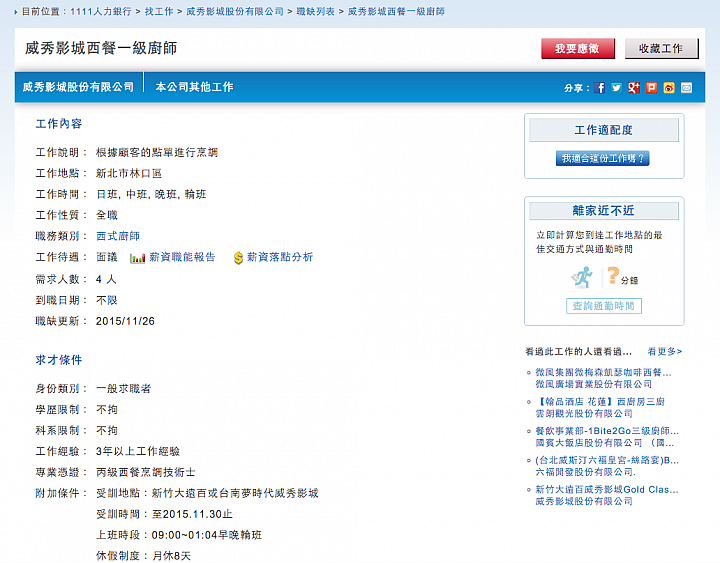The width and height of the screenshot is (720, 563).
Task: Share job on Google+ icon
Action: (634, 88)
